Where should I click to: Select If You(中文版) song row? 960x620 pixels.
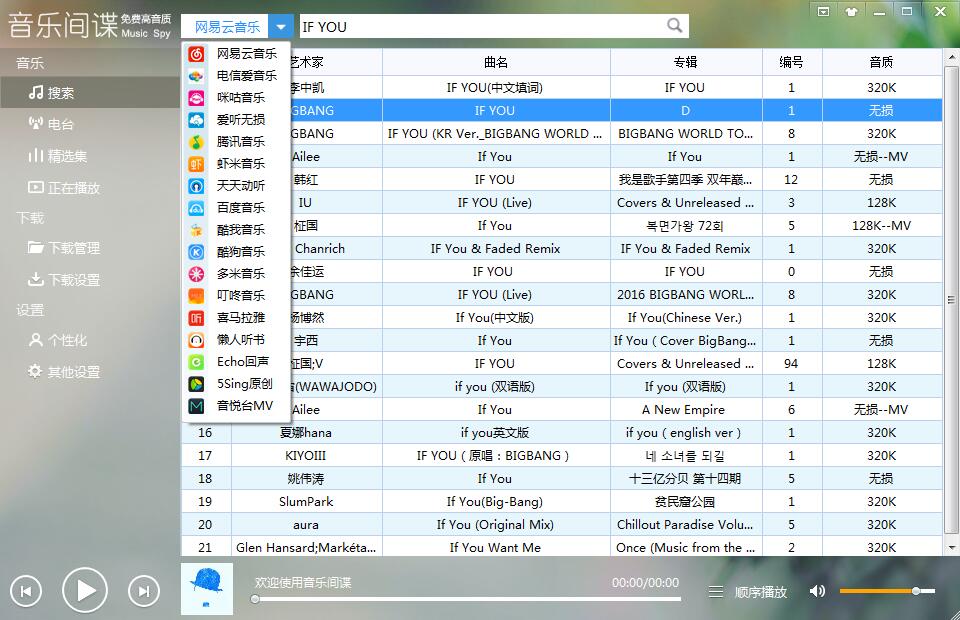point(561,318)
